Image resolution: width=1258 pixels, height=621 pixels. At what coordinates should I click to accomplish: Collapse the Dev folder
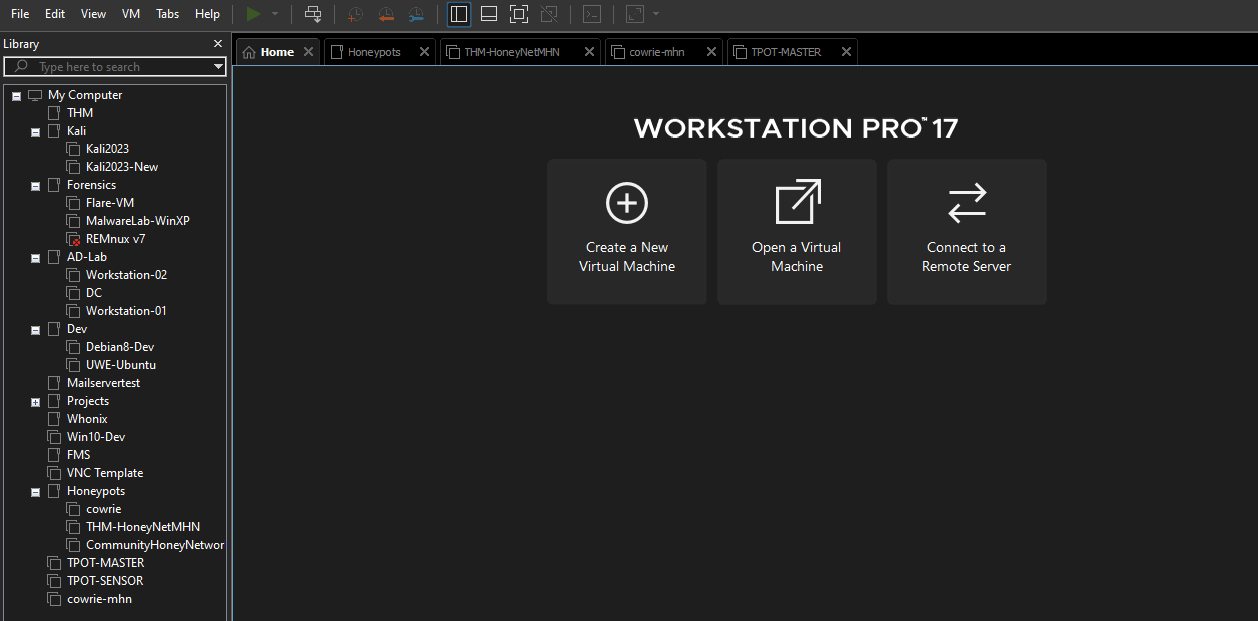tap(35, 330)
